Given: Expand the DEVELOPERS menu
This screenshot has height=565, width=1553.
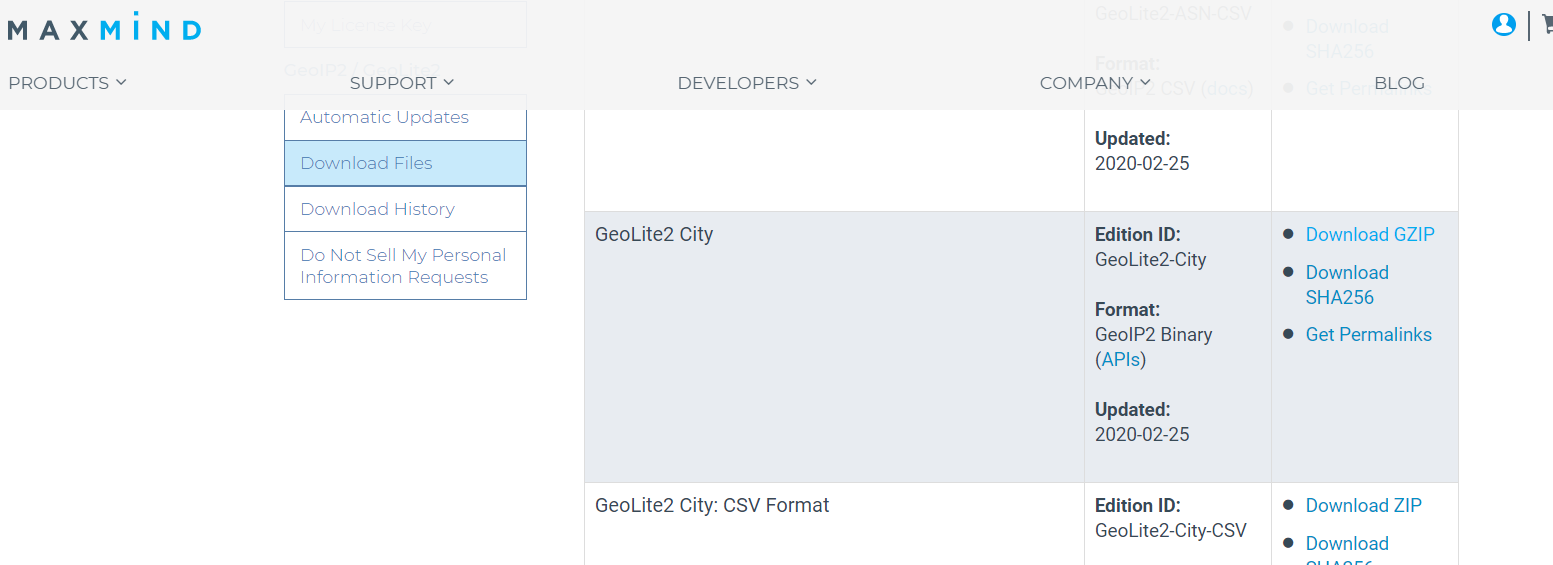Looking at the screenshot, I should 747,83.
